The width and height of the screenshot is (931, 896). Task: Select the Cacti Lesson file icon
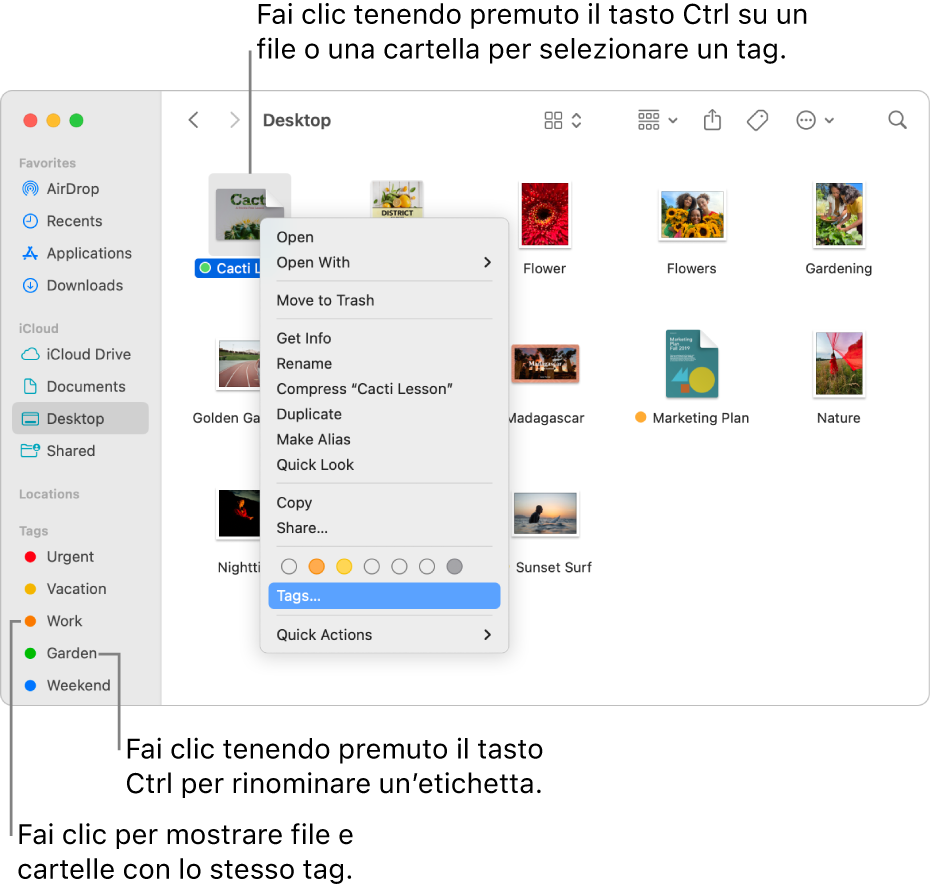coord(238,215)
